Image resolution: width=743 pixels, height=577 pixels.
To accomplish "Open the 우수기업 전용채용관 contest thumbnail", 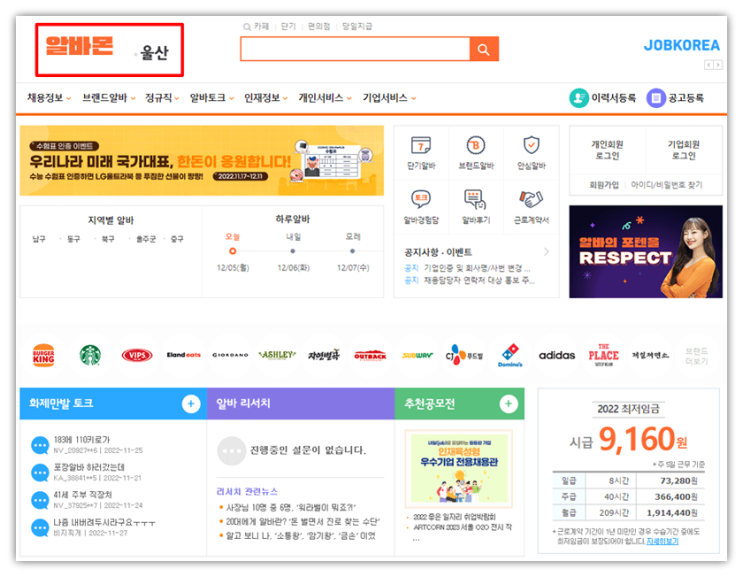I will click(459, 469).
